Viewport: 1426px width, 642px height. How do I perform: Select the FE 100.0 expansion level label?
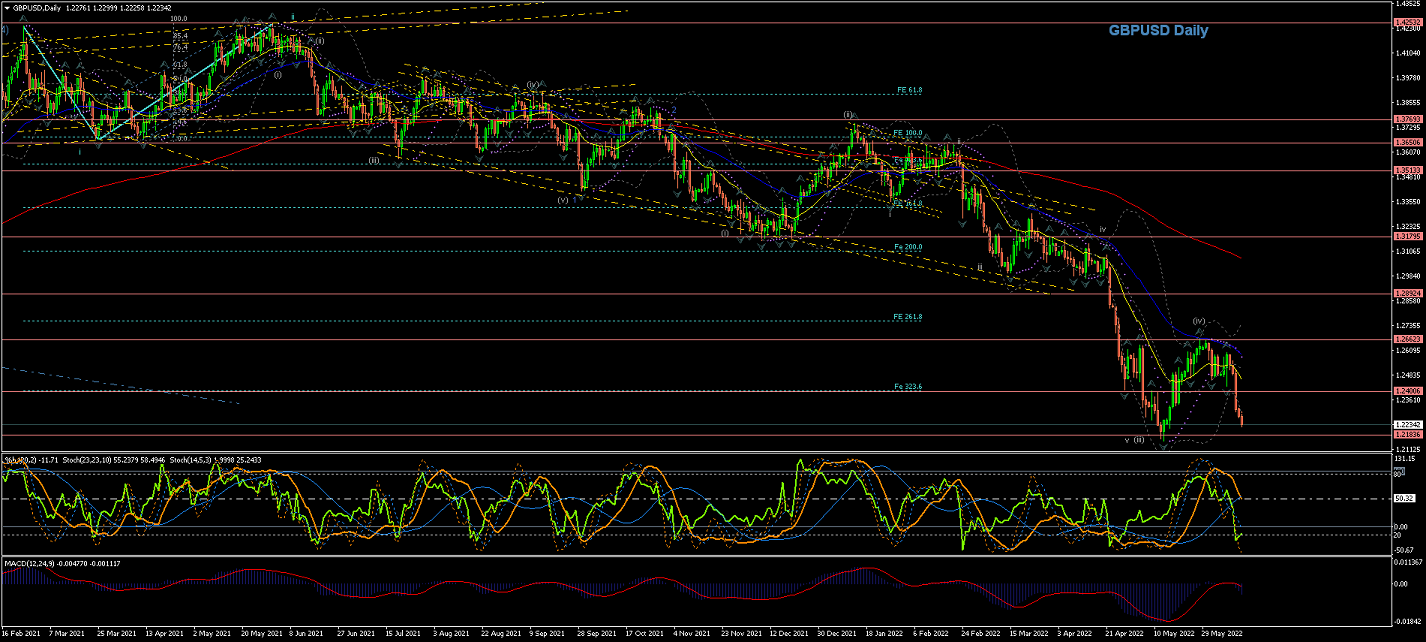pos(907,132)
